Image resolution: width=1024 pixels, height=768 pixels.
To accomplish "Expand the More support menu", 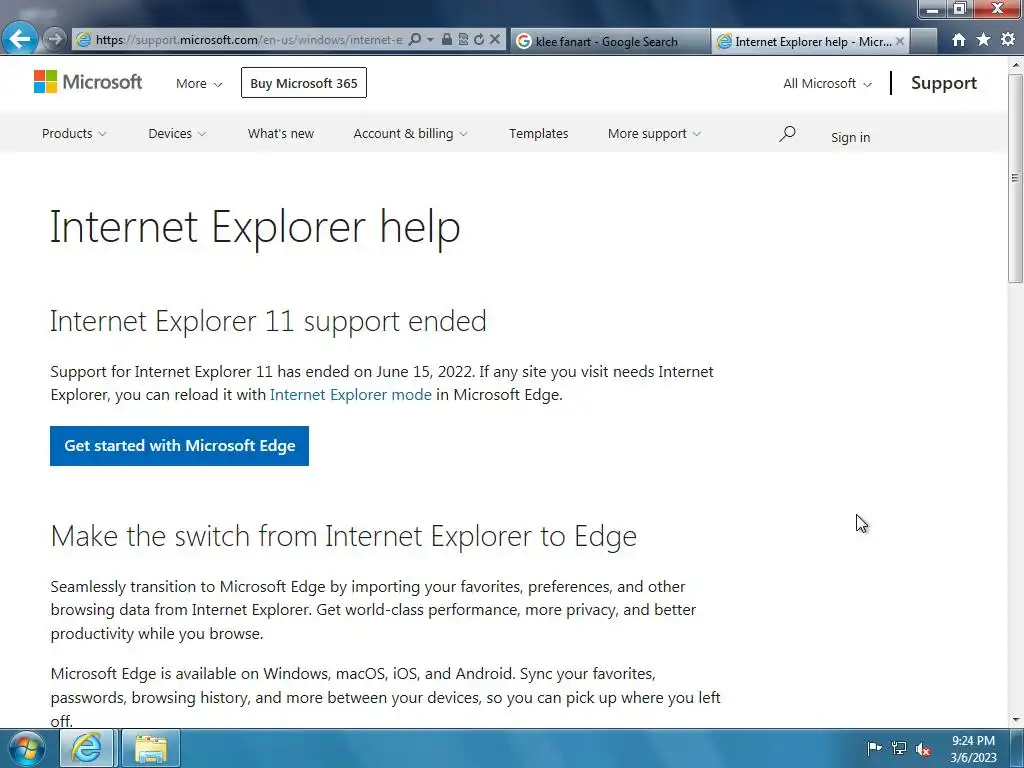I will point(654,133).
